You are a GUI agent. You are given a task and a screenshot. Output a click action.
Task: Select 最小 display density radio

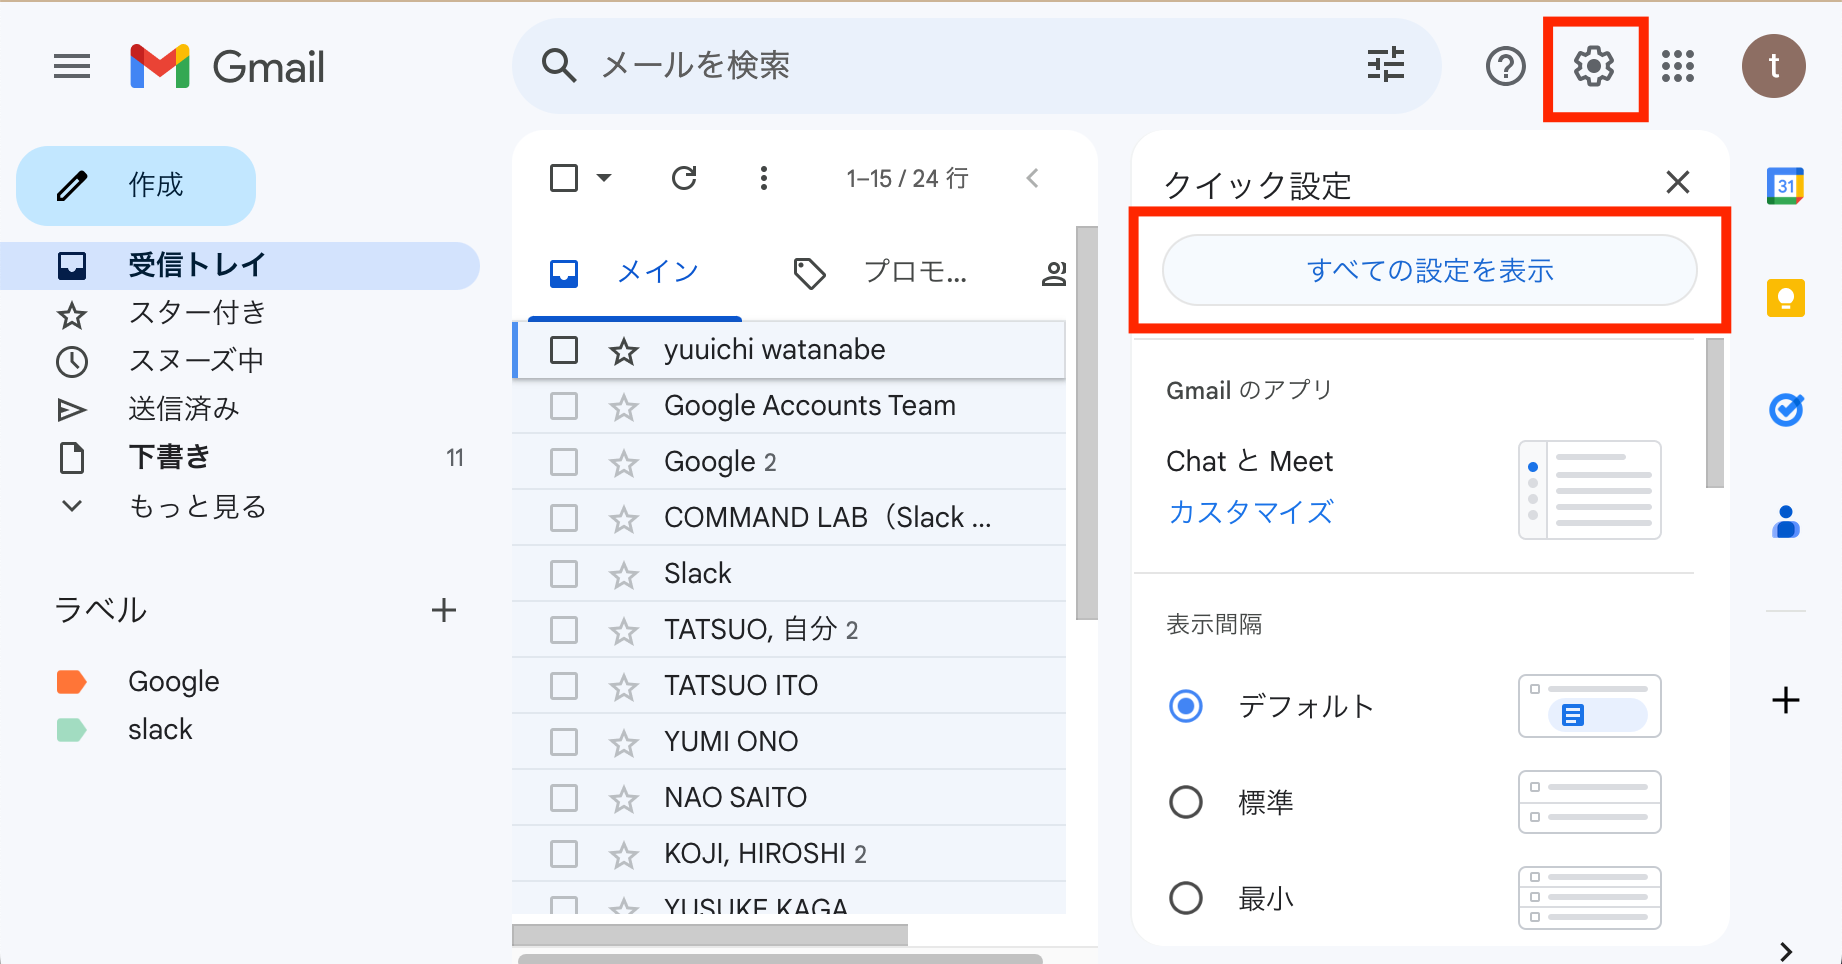click(1186, 898)
